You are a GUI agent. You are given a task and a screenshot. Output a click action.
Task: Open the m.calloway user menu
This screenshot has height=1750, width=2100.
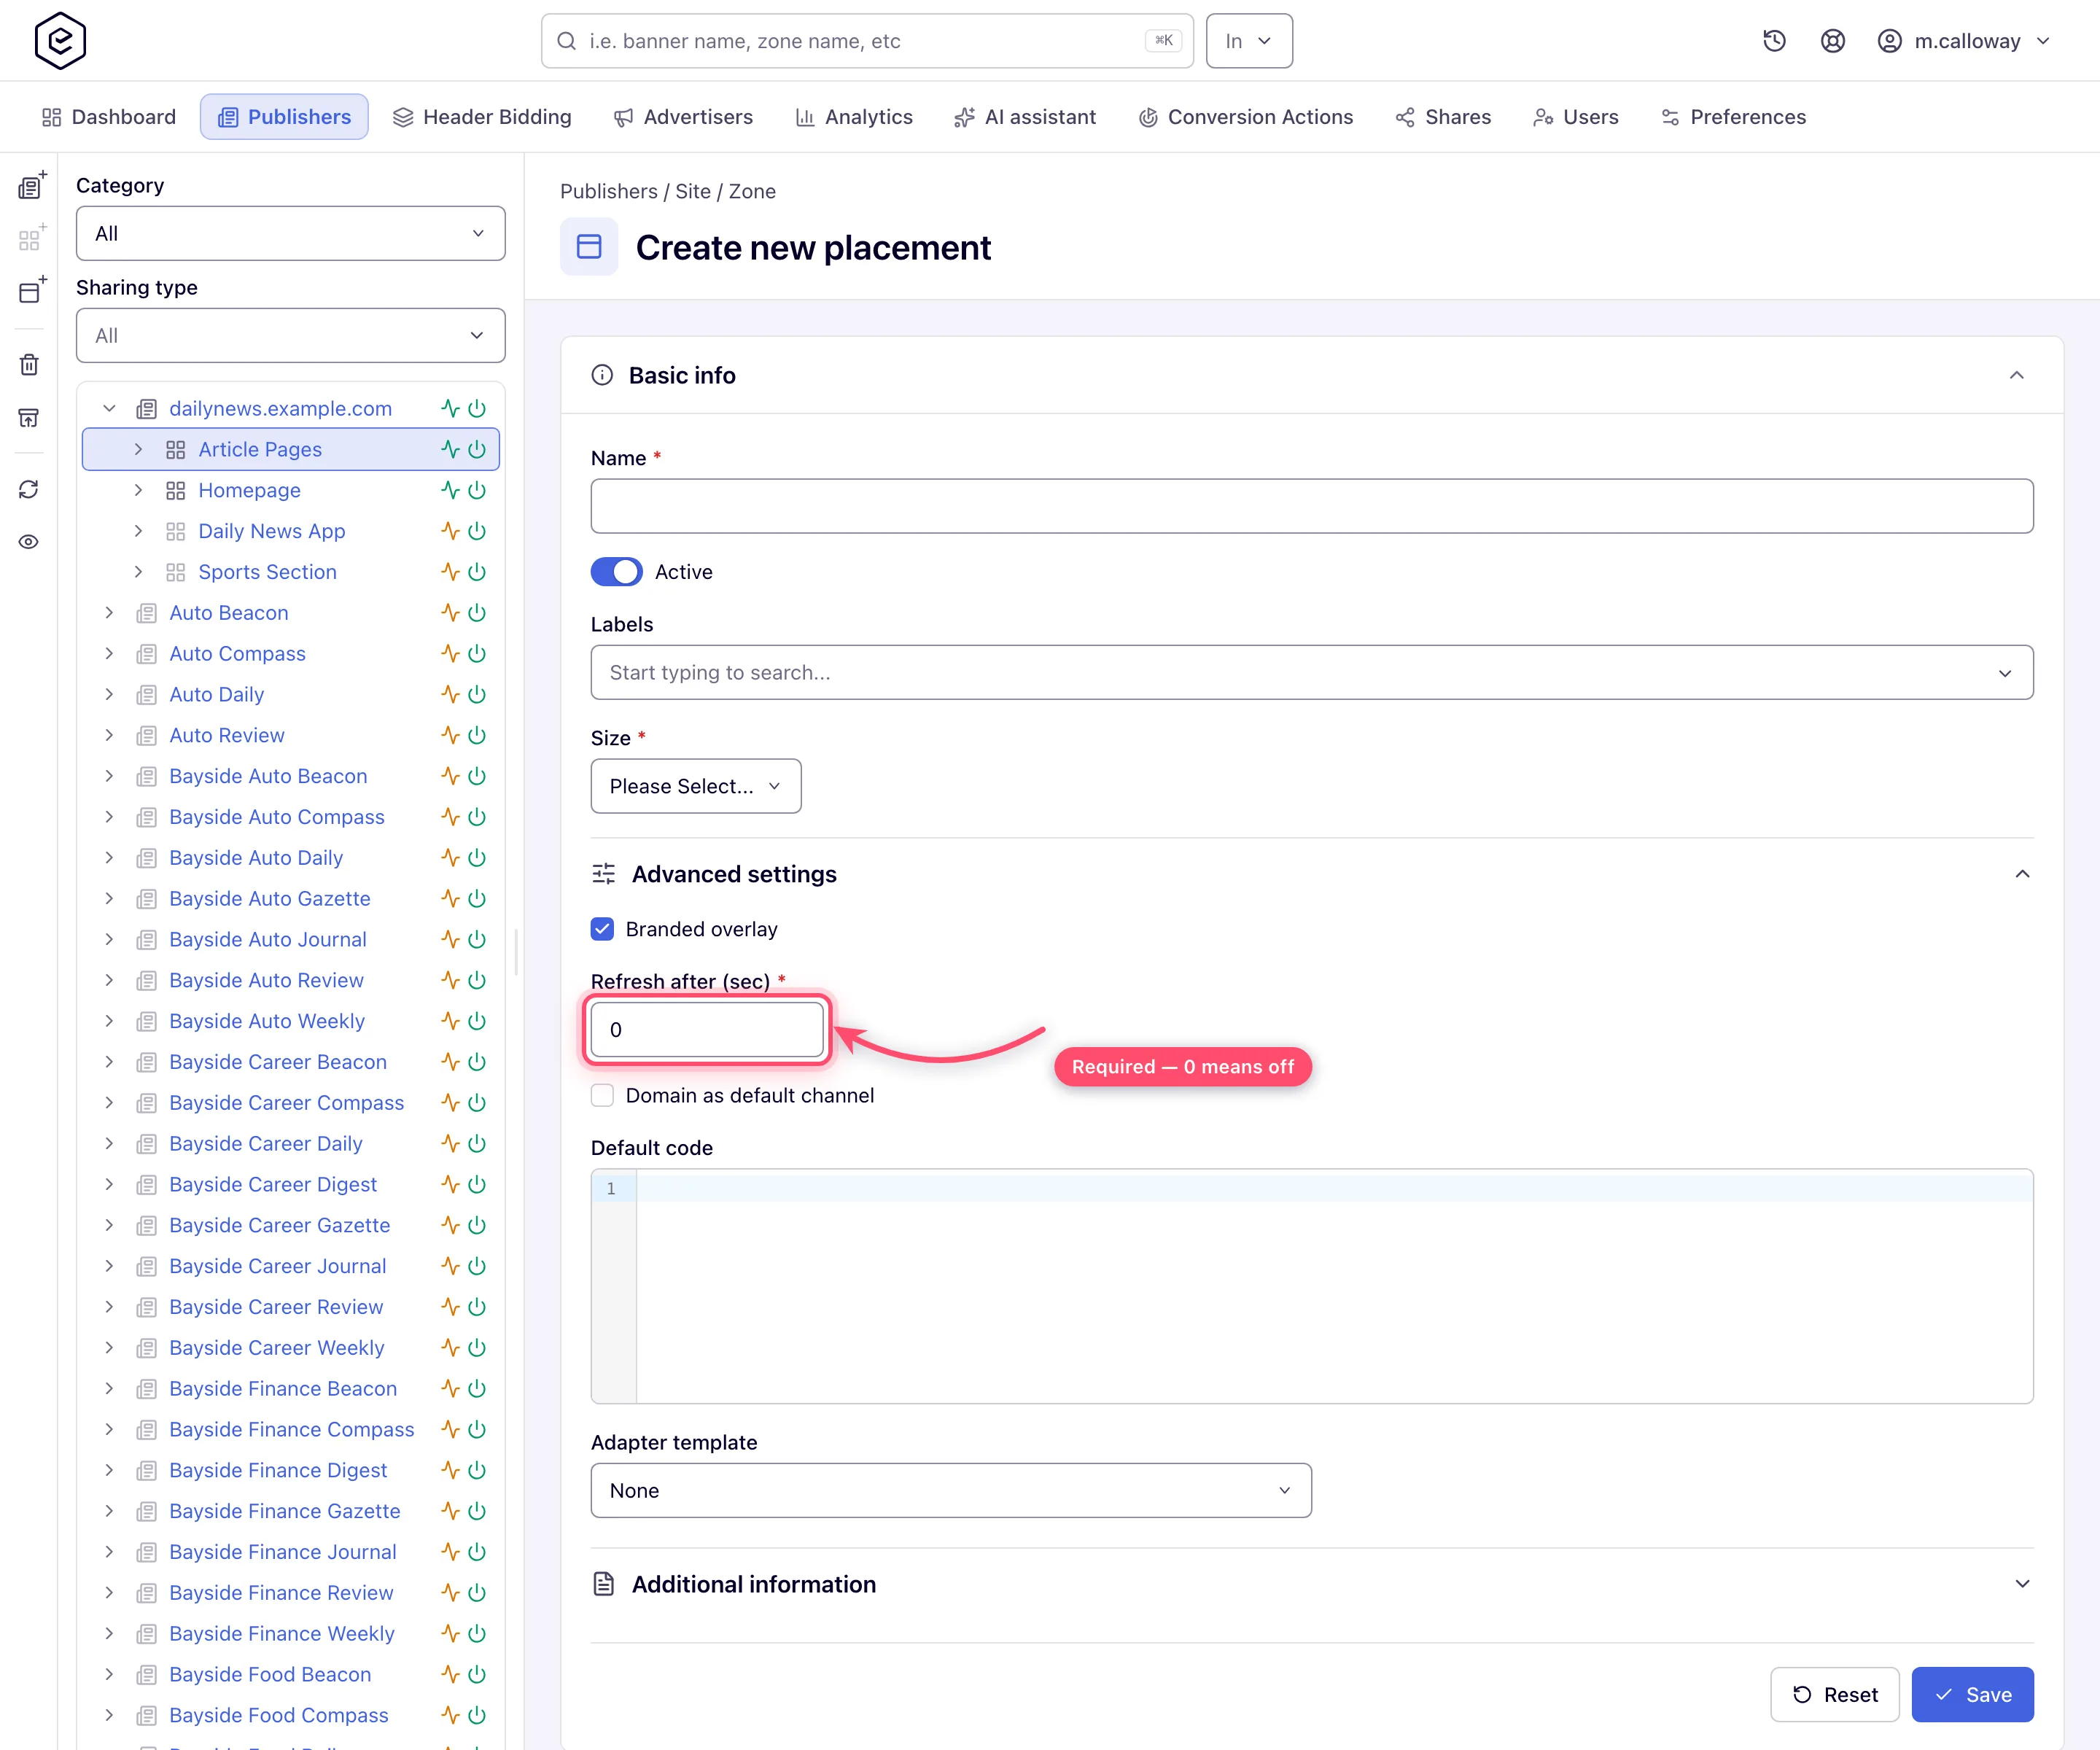pos(1964,41)
